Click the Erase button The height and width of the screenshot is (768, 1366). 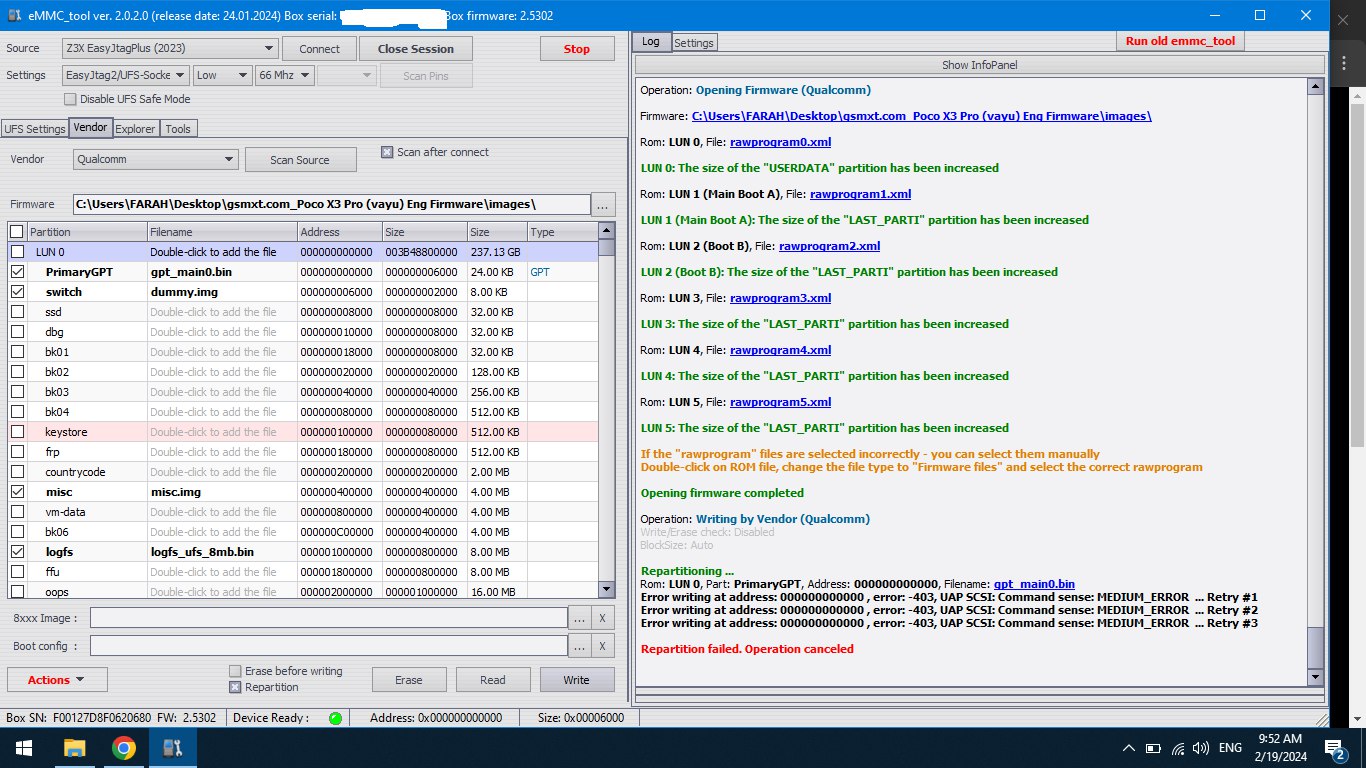point(409,680)
